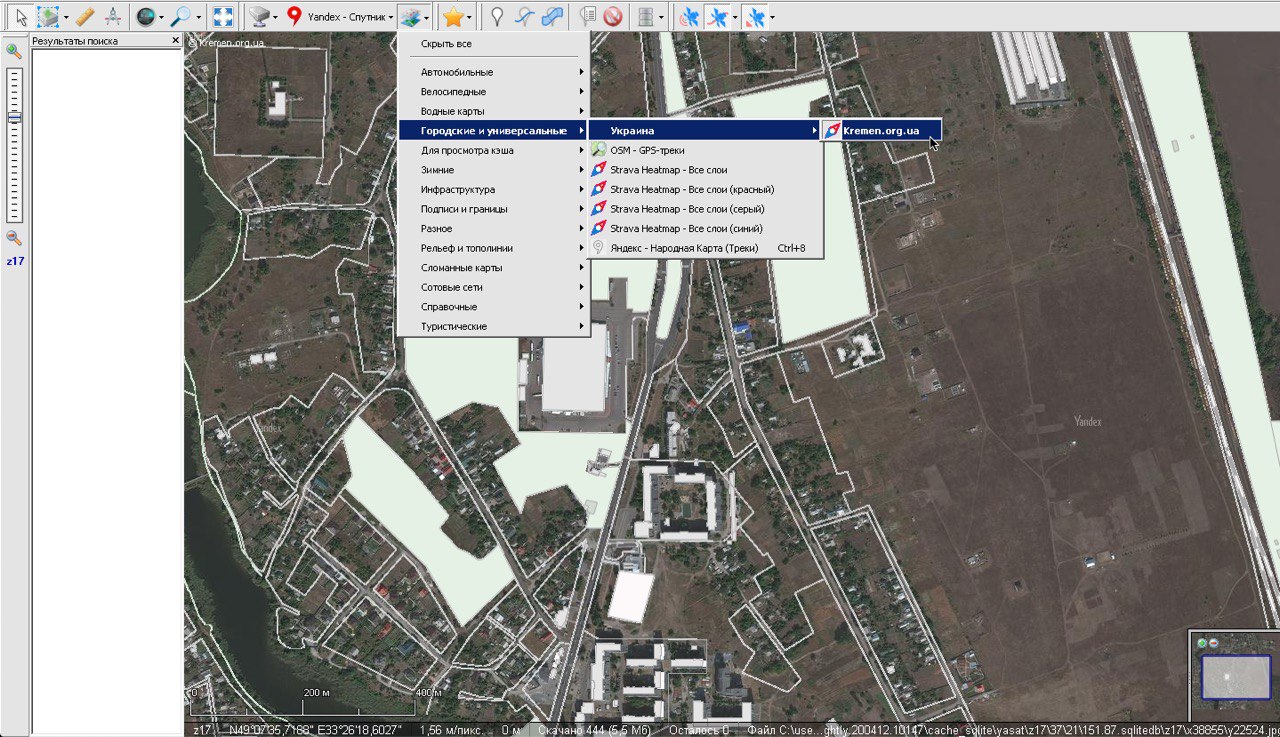The width and height of the screenshot is (1280, 737).
Task: Add a new polygon area
Action: [x=551, y=16]
